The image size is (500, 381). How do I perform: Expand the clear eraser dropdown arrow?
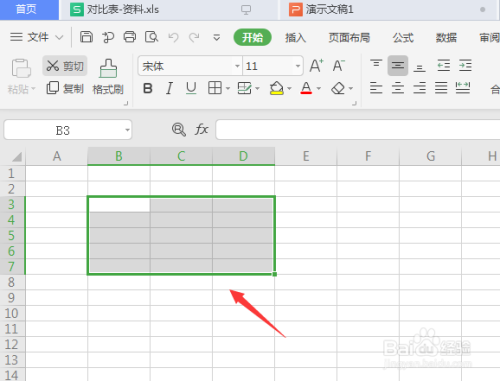click(x=351, y=88)
